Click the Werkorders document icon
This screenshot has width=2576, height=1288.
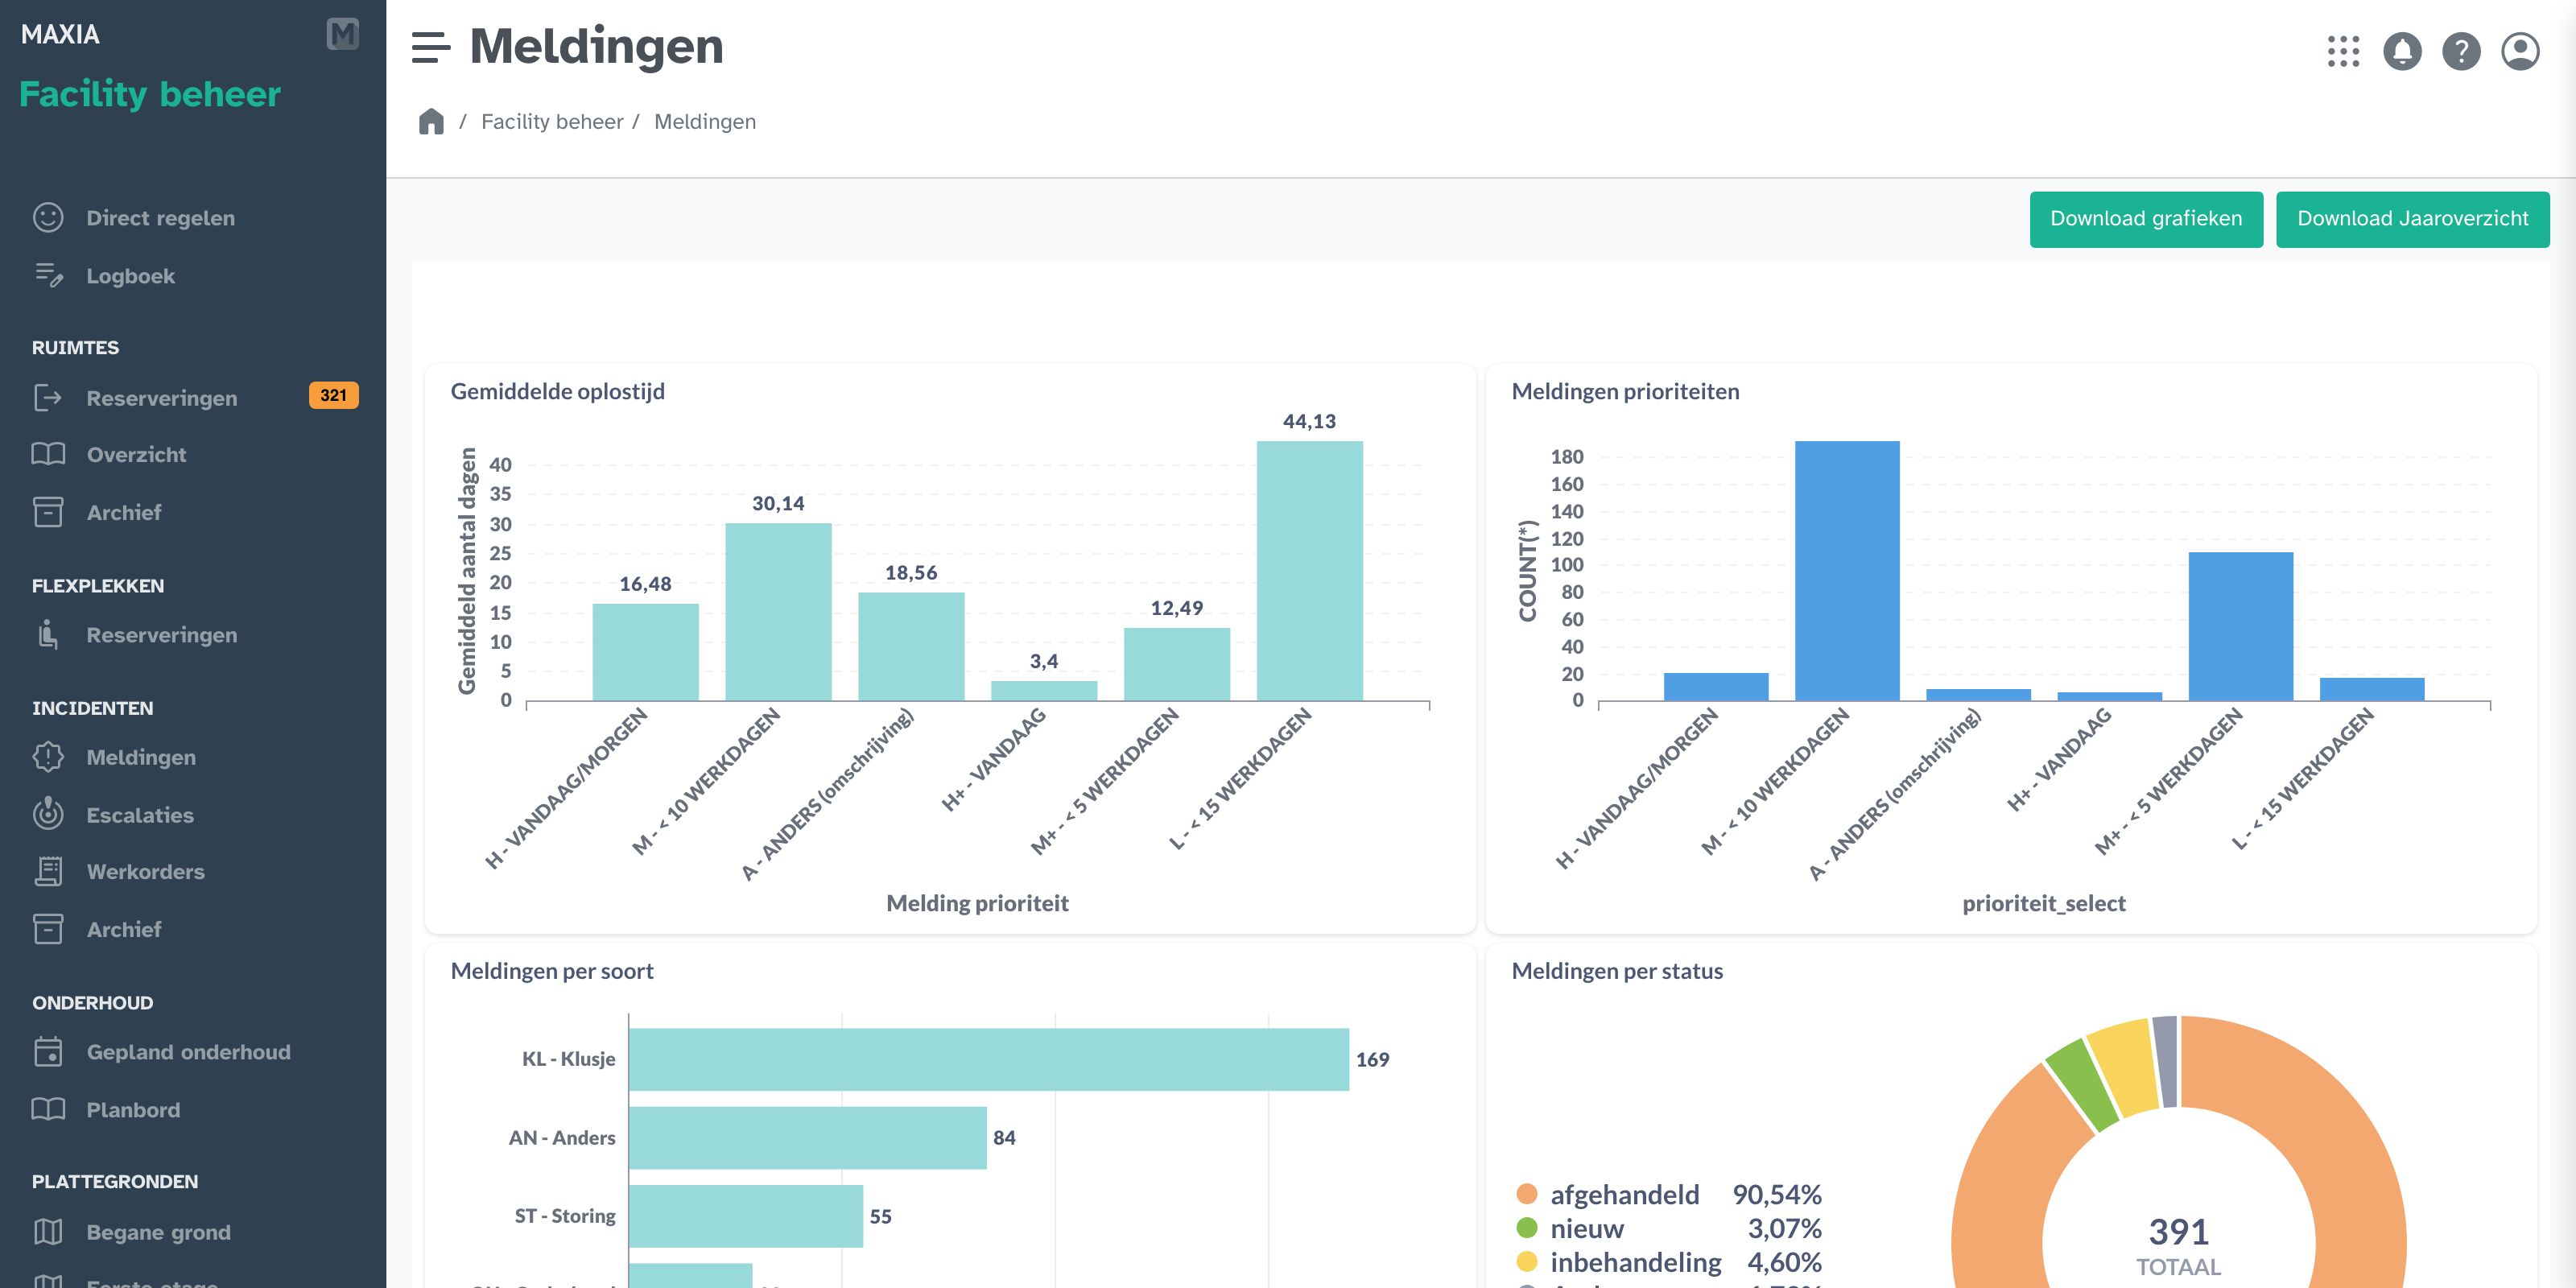click(48, 871)
